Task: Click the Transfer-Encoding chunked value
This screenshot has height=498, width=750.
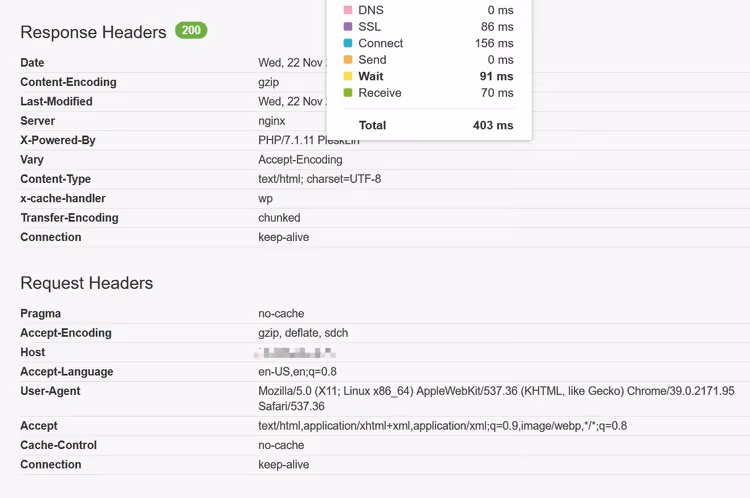Action: point(279,218)
